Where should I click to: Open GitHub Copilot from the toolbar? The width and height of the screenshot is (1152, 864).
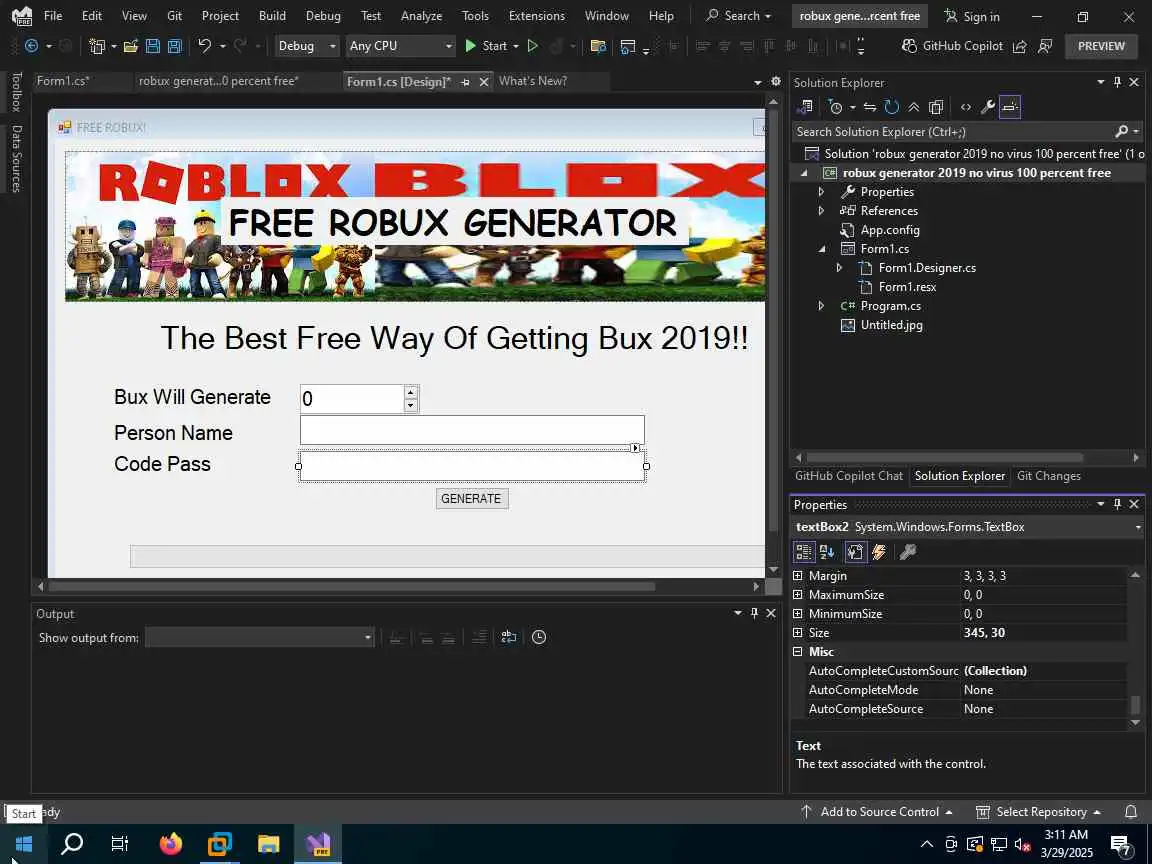[x=952, y=46]
